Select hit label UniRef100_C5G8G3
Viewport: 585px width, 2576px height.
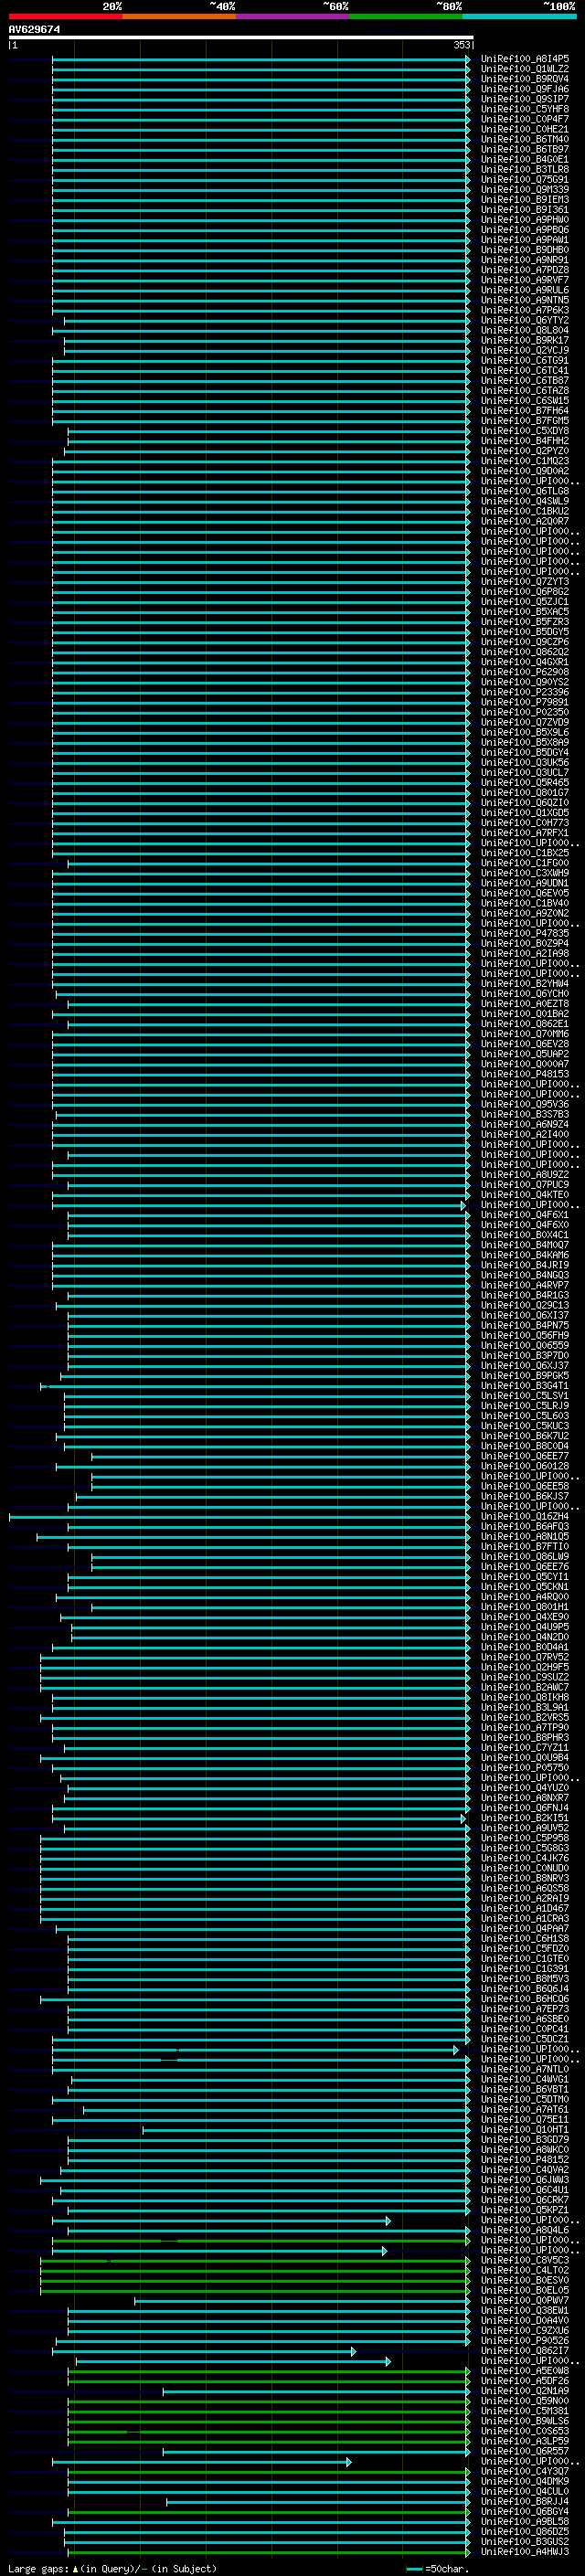[x=525, y=1847]
